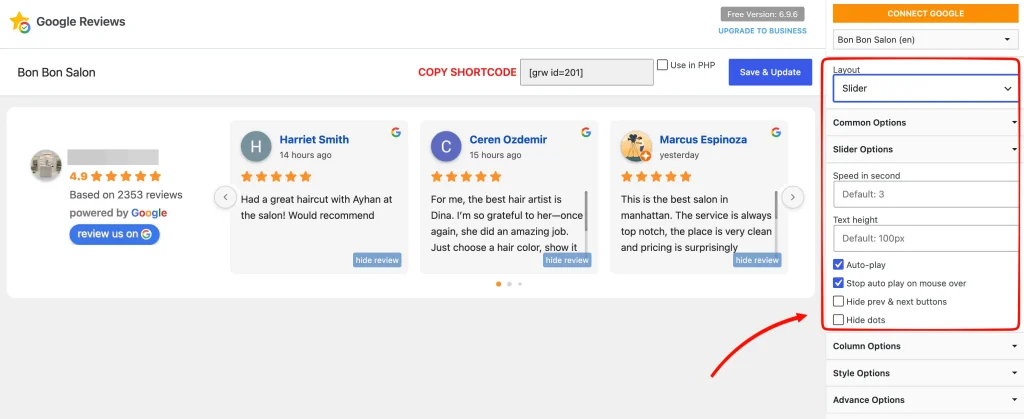Screen dimensions: 1024x419
Task: Open Ceren Ozdemir's profile name link
Action: 508,140
